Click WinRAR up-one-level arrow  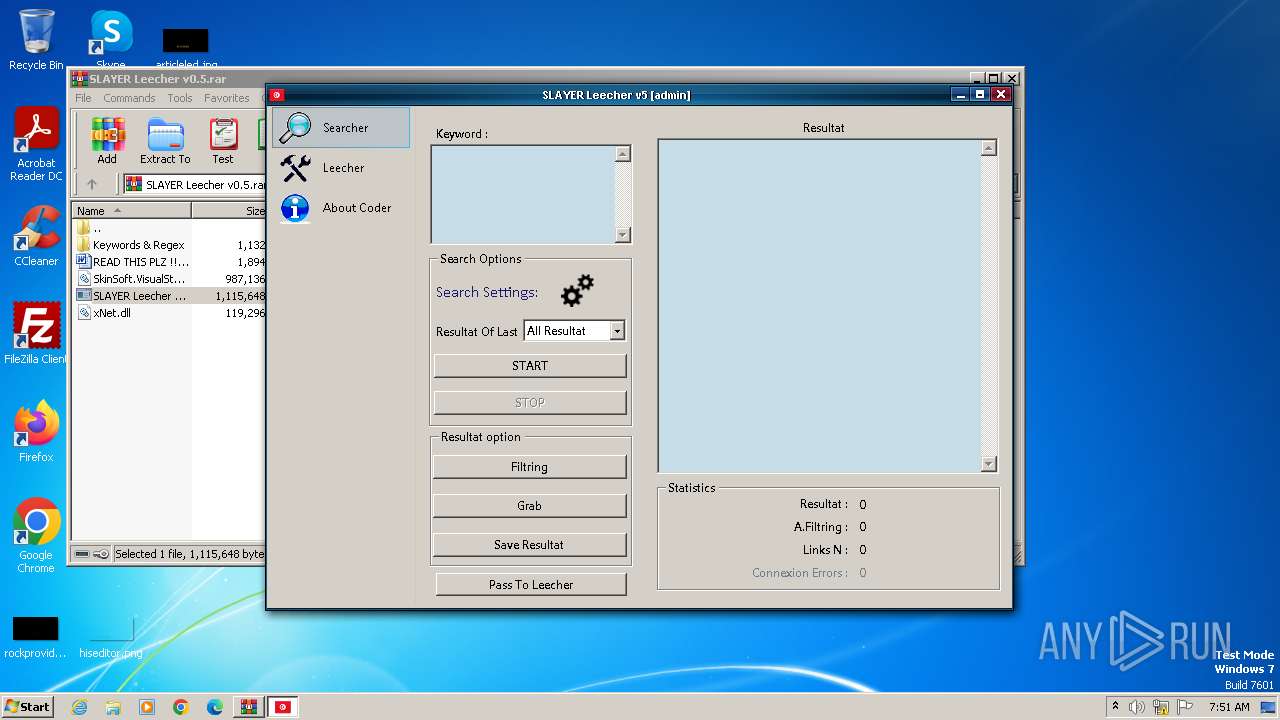pos(92,184)
